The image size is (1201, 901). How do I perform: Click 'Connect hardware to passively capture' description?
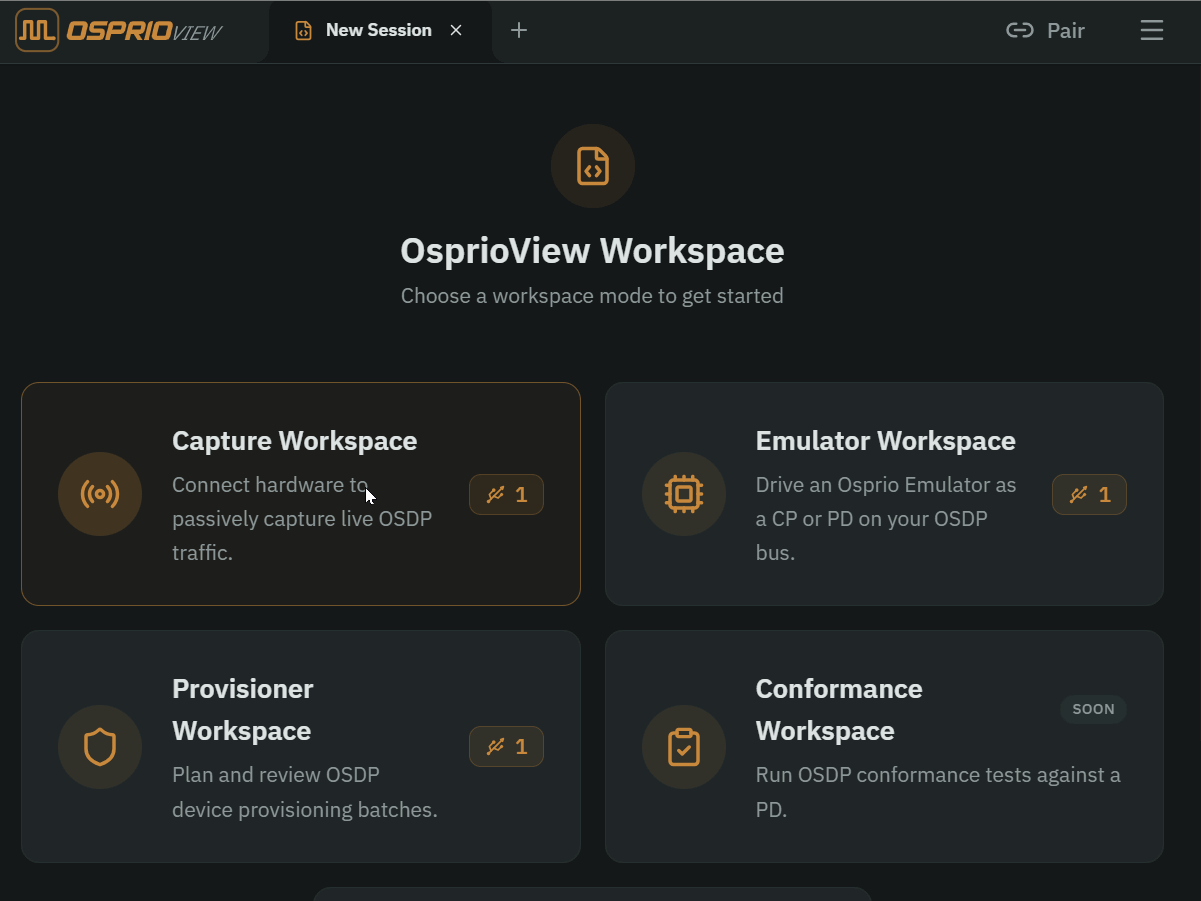pos(302,519)
